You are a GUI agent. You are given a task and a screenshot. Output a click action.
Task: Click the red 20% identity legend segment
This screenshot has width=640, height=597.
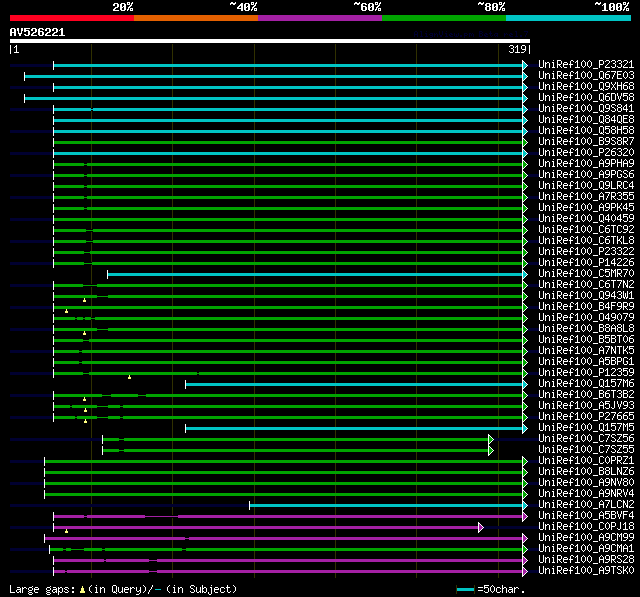click(x=71, y=18)
